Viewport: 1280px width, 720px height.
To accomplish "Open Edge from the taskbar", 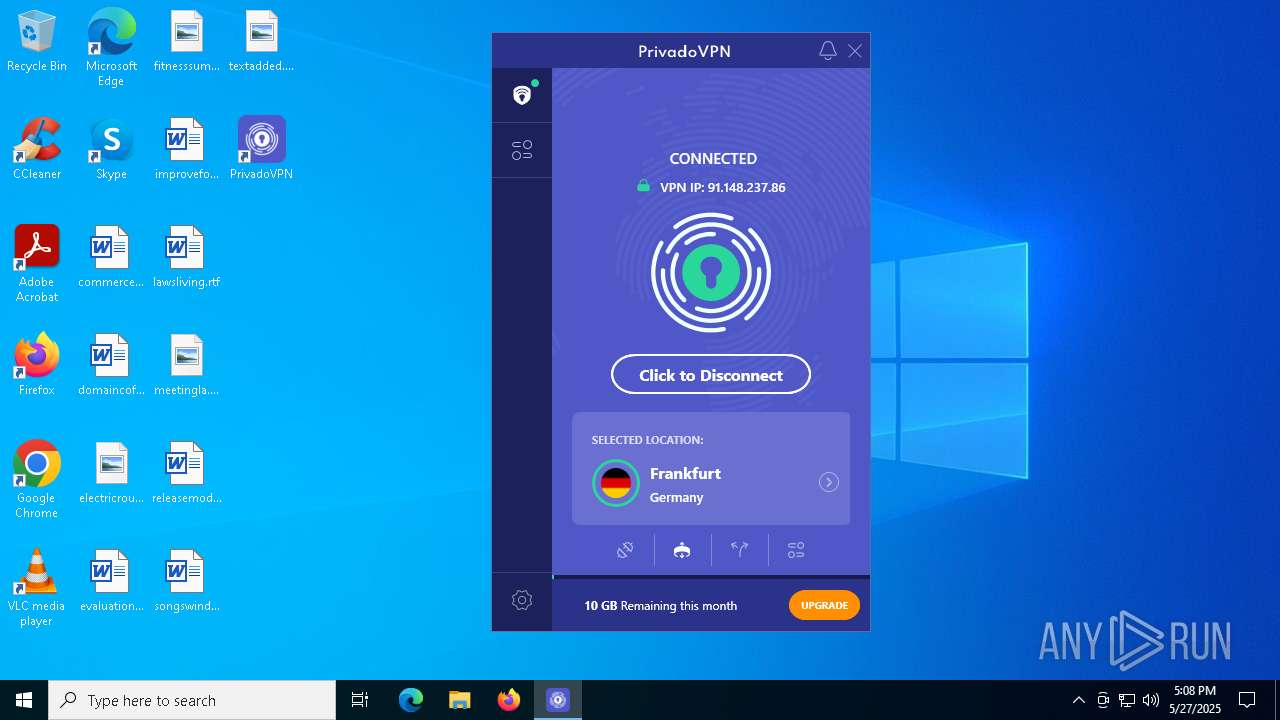I will coord(411,700).
